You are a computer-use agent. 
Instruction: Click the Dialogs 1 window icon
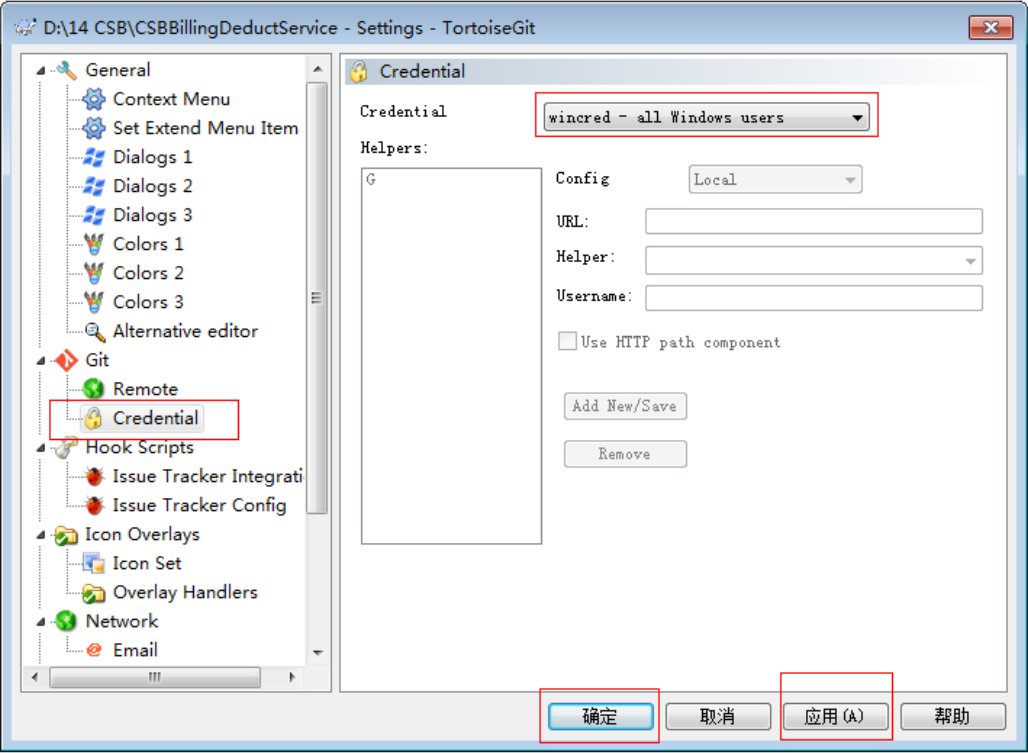[x=94, y=157]
